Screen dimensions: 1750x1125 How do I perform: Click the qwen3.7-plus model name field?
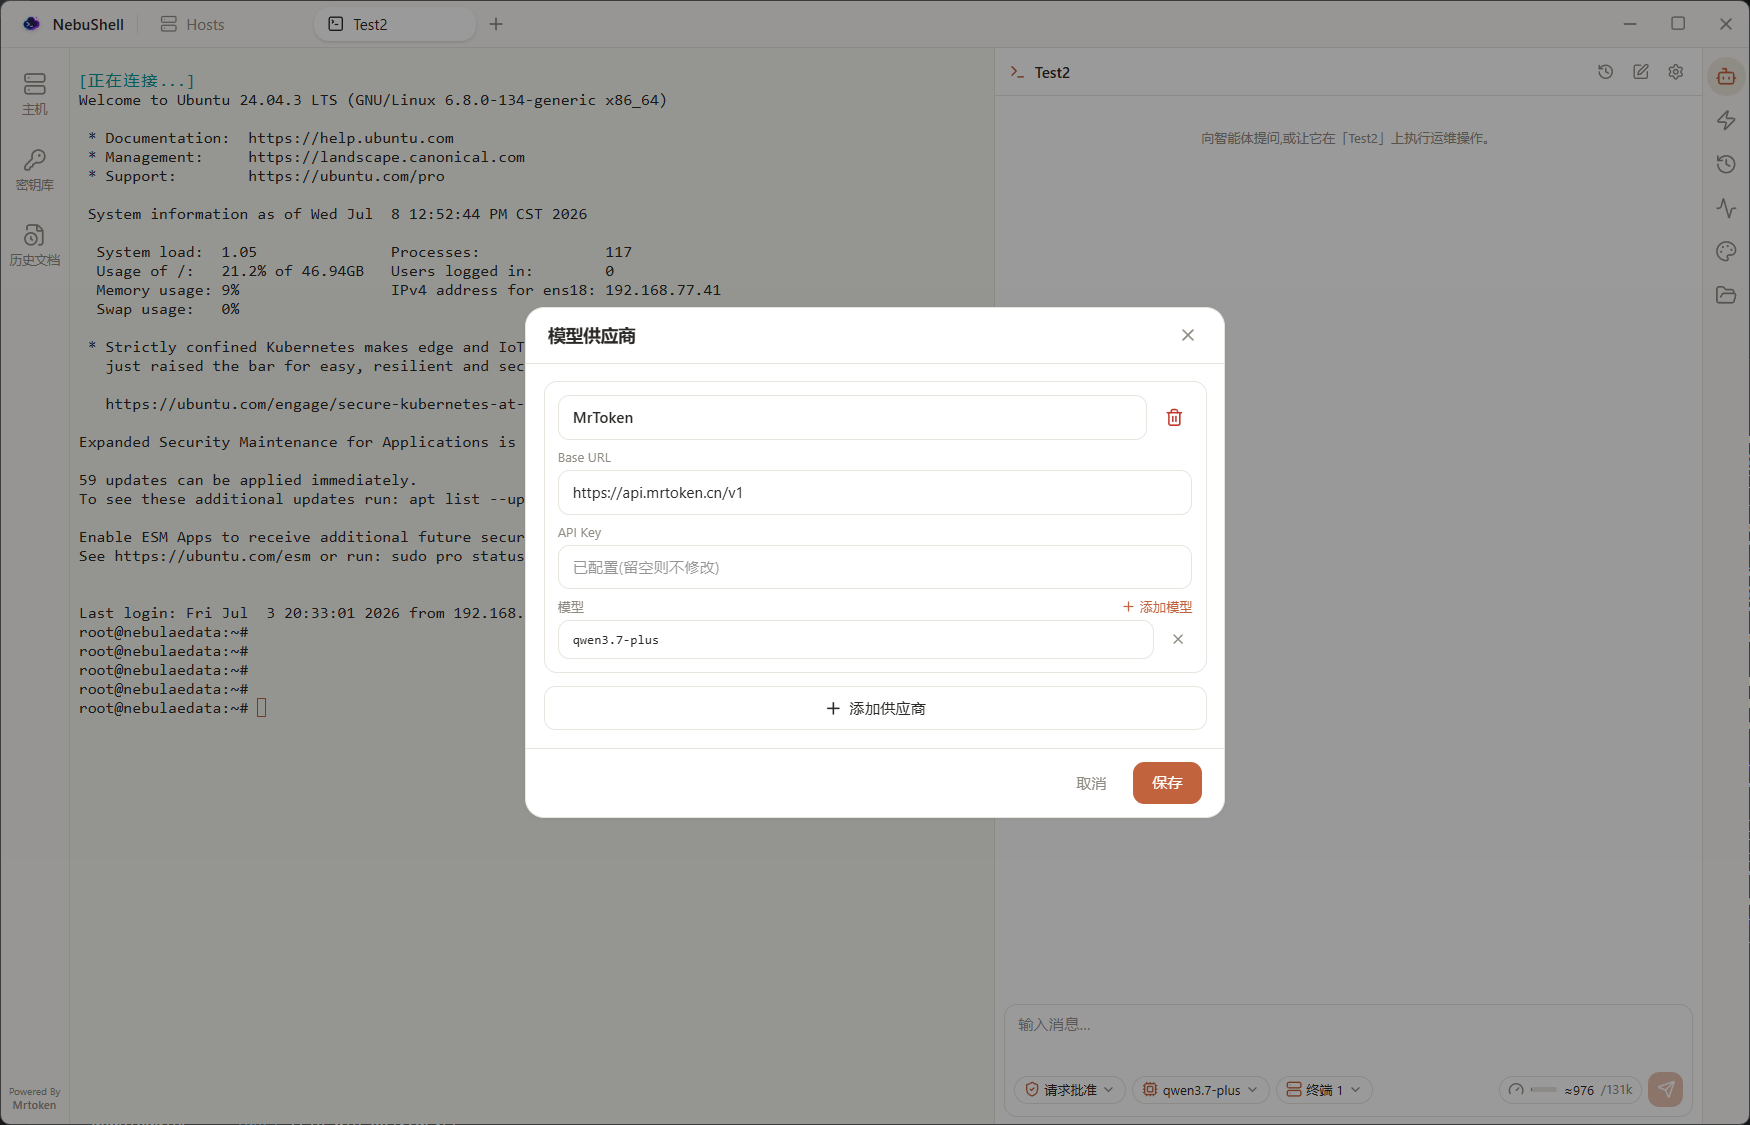[855, 639]
